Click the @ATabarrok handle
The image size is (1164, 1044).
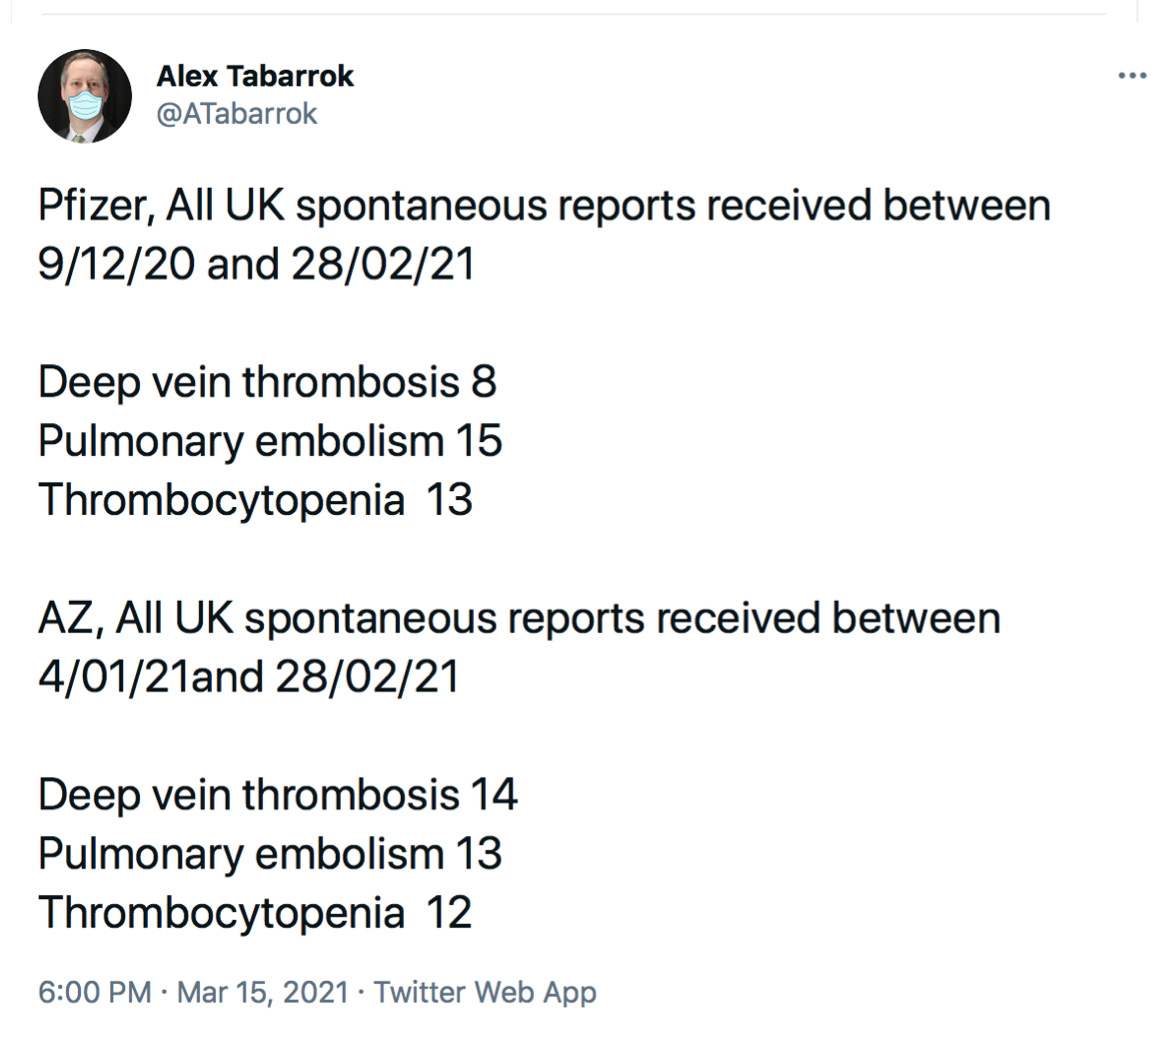pyautogui.click(x=237, y=114)
